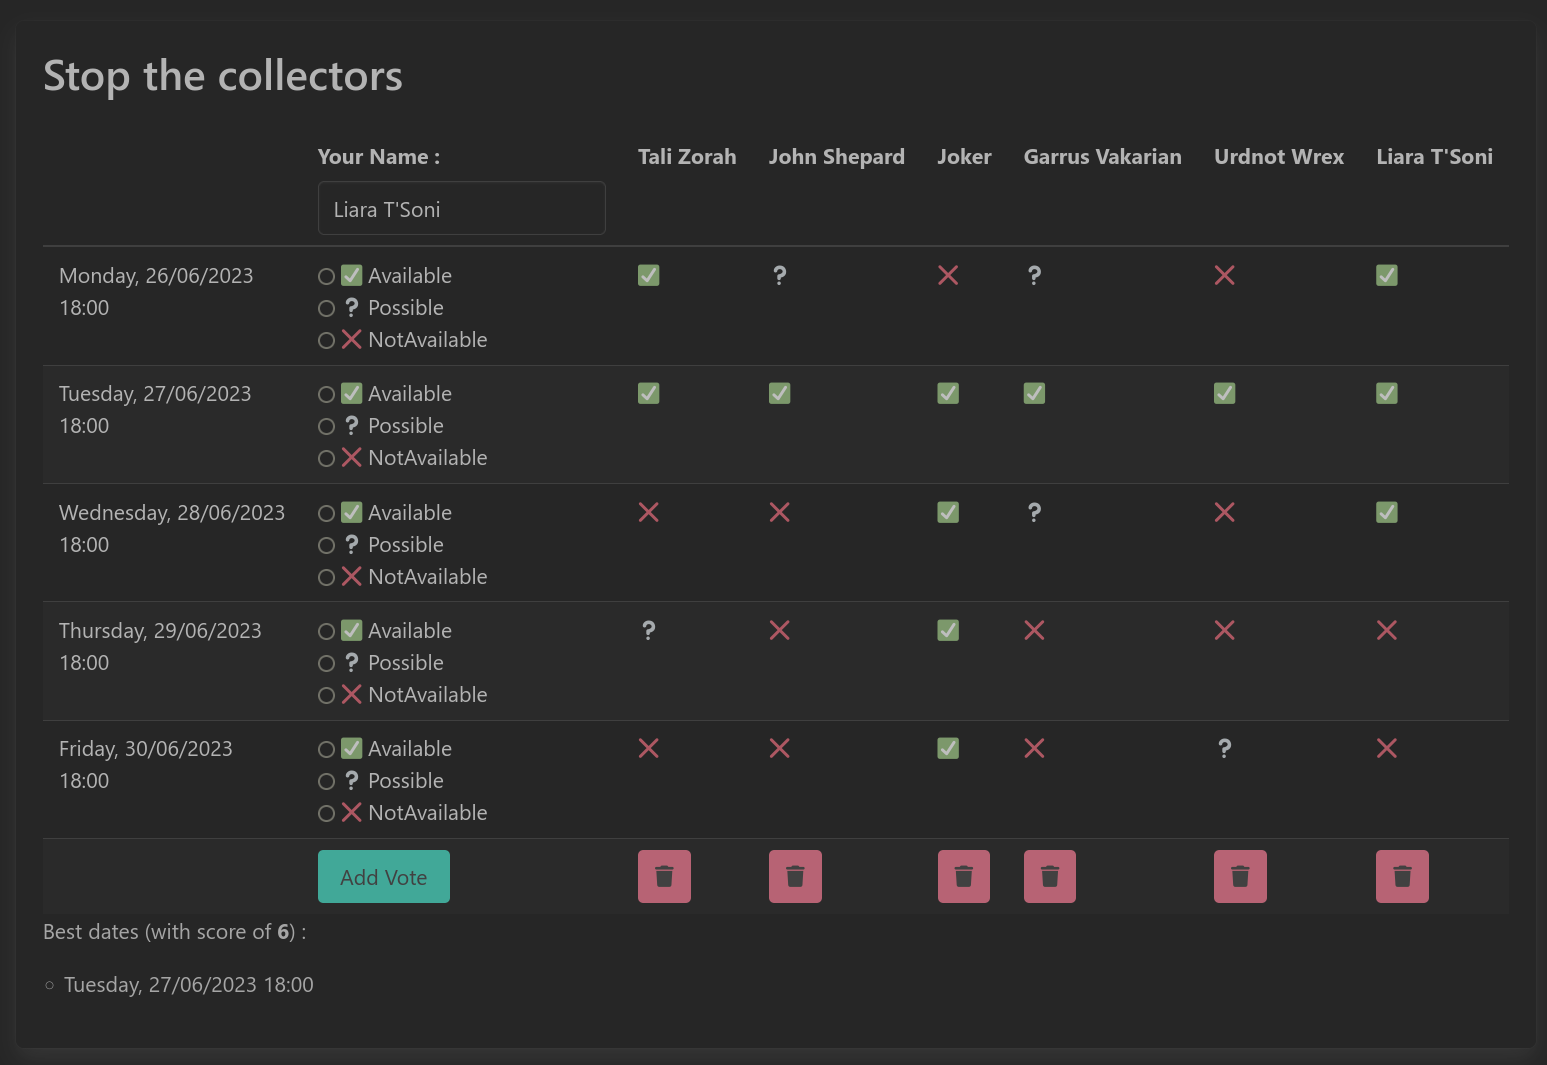Viewport: 1547px width, 1065px height.
Task: Select Possible for Tuesday 27/06/2023
Action: 326,426
